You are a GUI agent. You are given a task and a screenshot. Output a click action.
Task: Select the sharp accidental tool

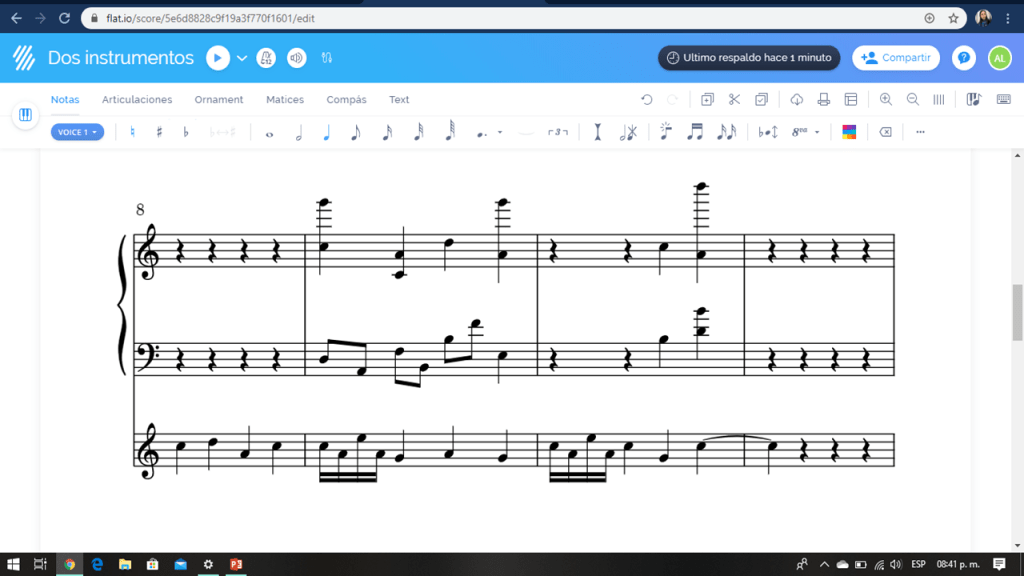159,132
